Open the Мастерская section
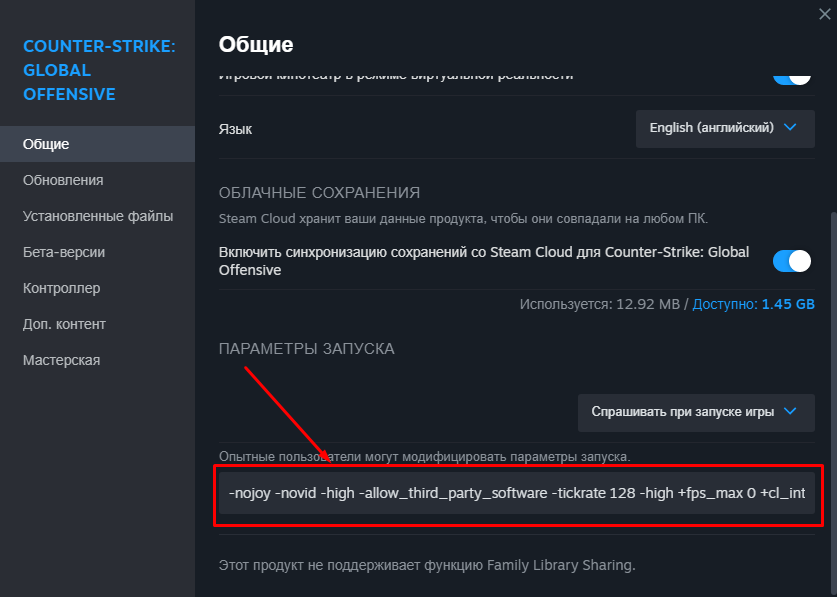The image size is (837, 597). coord(61,360)
